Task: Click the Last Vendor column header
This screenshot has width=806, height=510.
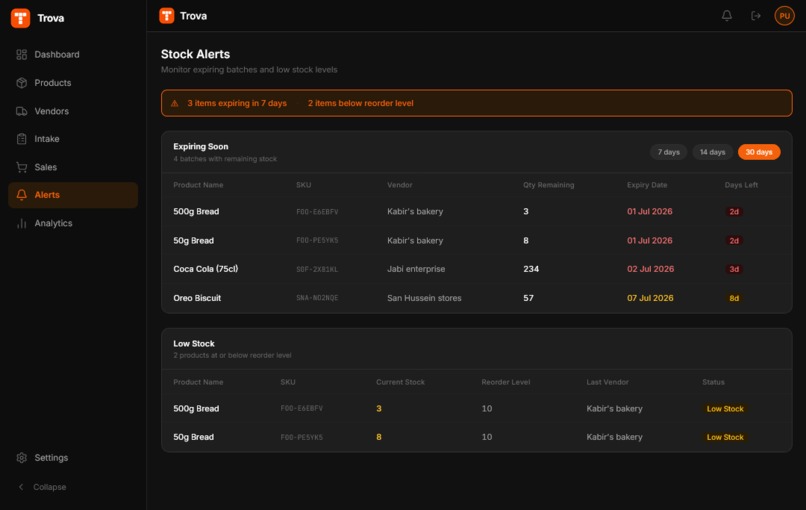Action: (607, 382)
